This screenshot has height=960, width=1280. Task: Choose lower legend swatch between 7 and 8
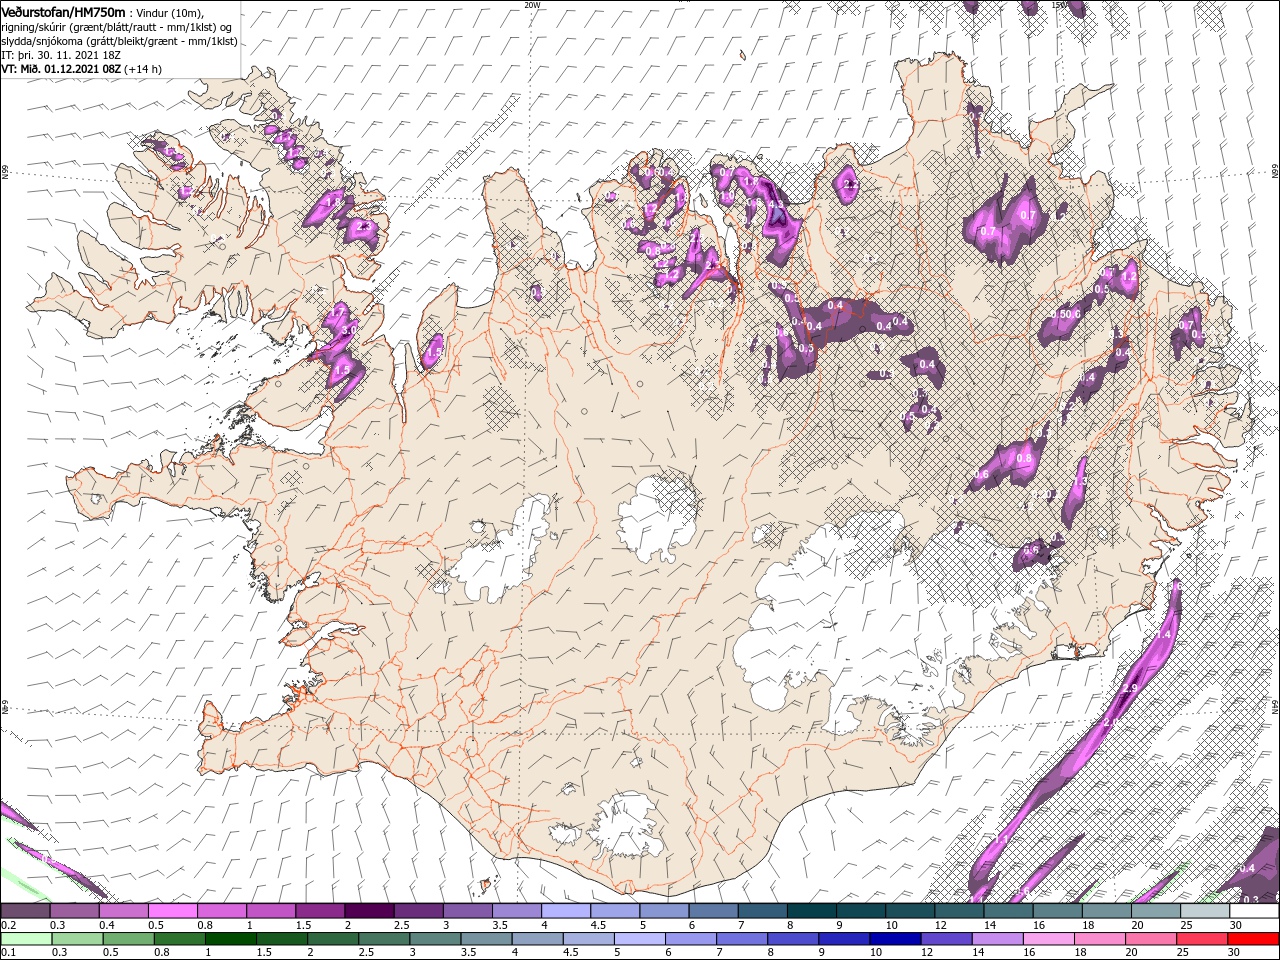pos(743,939)
